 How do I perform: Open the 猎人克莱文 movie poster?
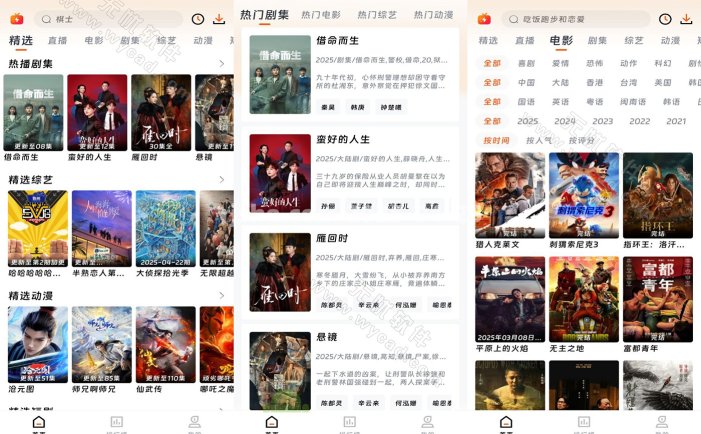510,195
